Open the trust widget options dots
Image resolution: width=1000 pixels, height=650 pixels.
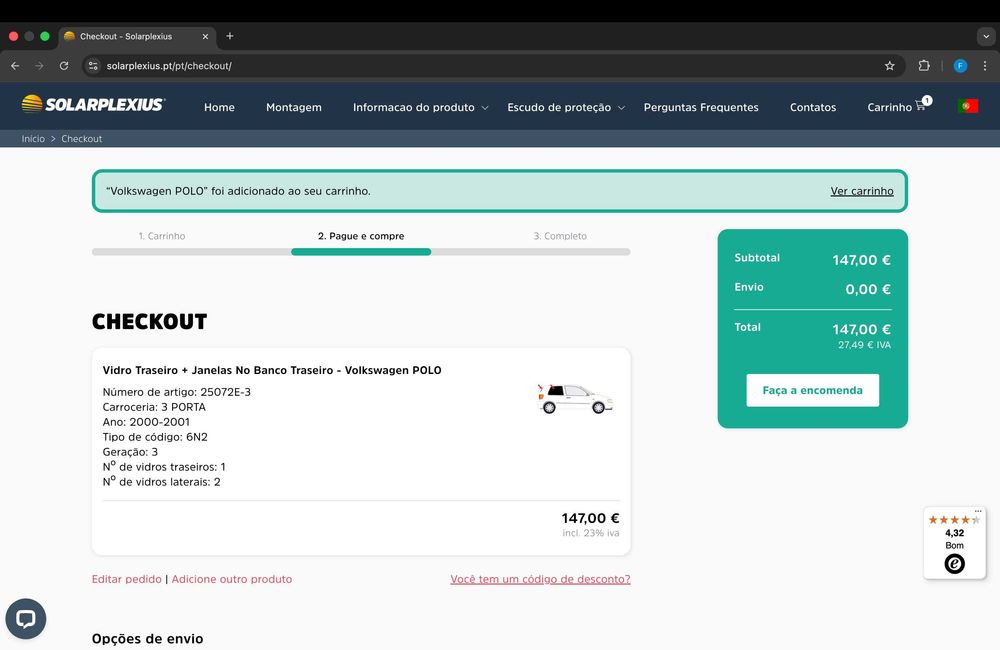978,511
